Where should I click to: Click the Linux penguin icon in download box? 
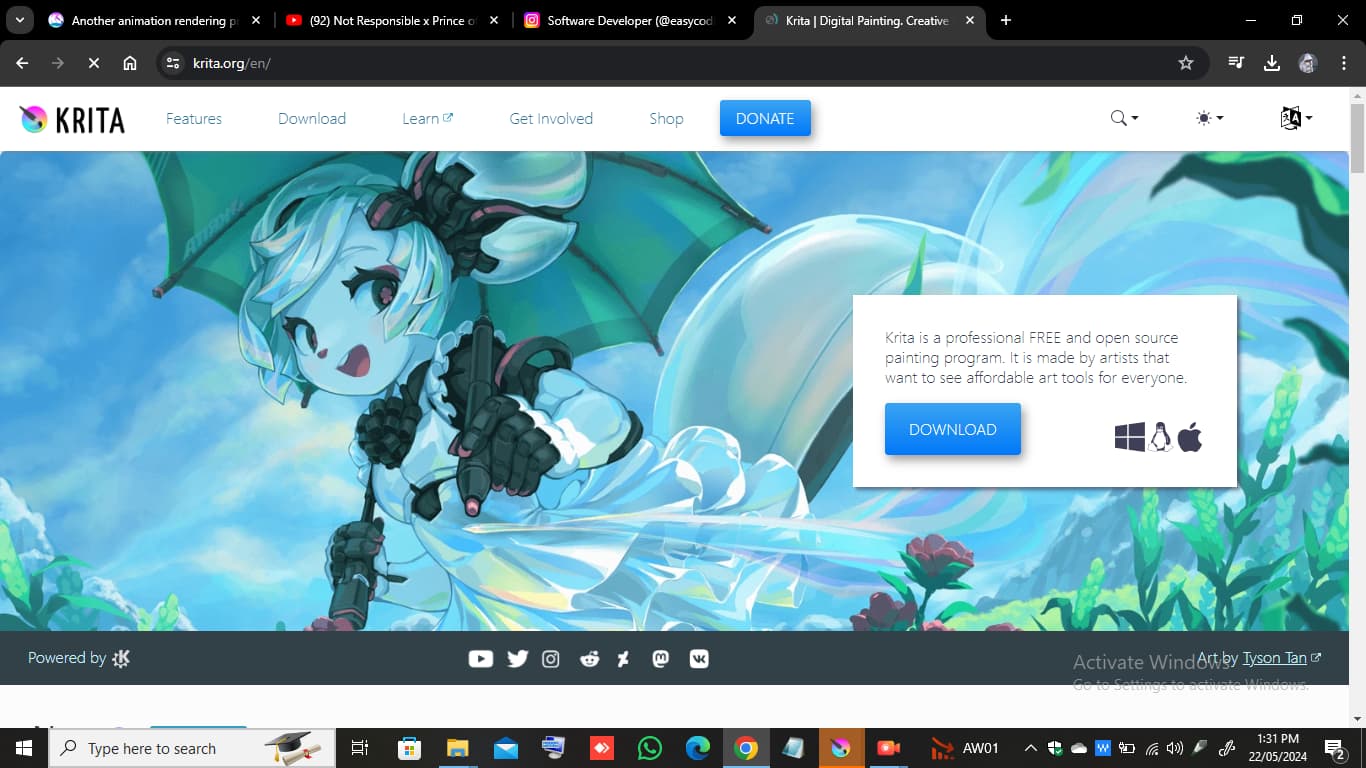point(1160,437)
